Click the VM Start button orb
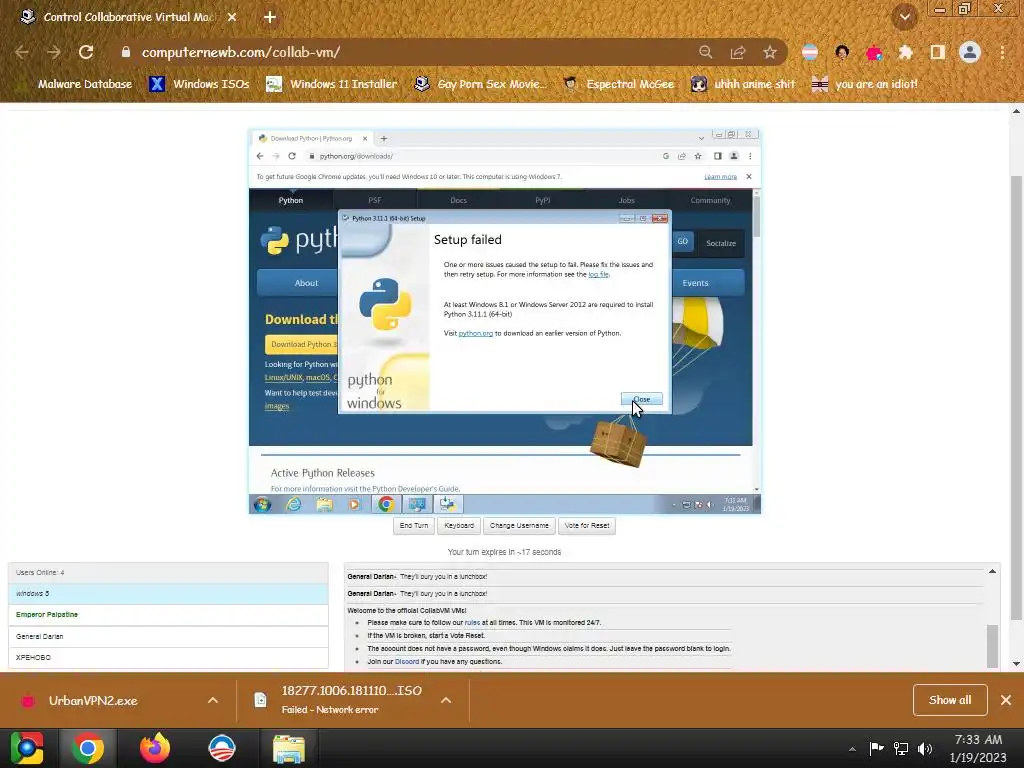The image size is (1024, 768). pyautogui.click(x=263, y=504)
